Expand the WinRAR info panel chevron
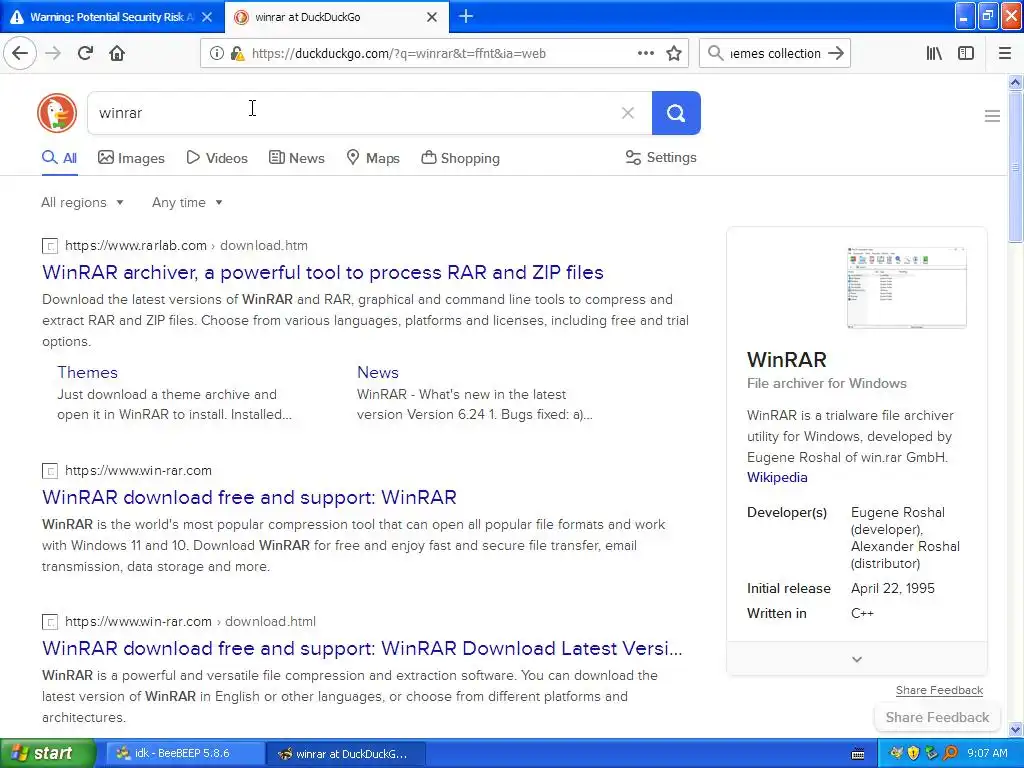The width and height of the screenshot is (1024, 768). click(x=857, y=659)
